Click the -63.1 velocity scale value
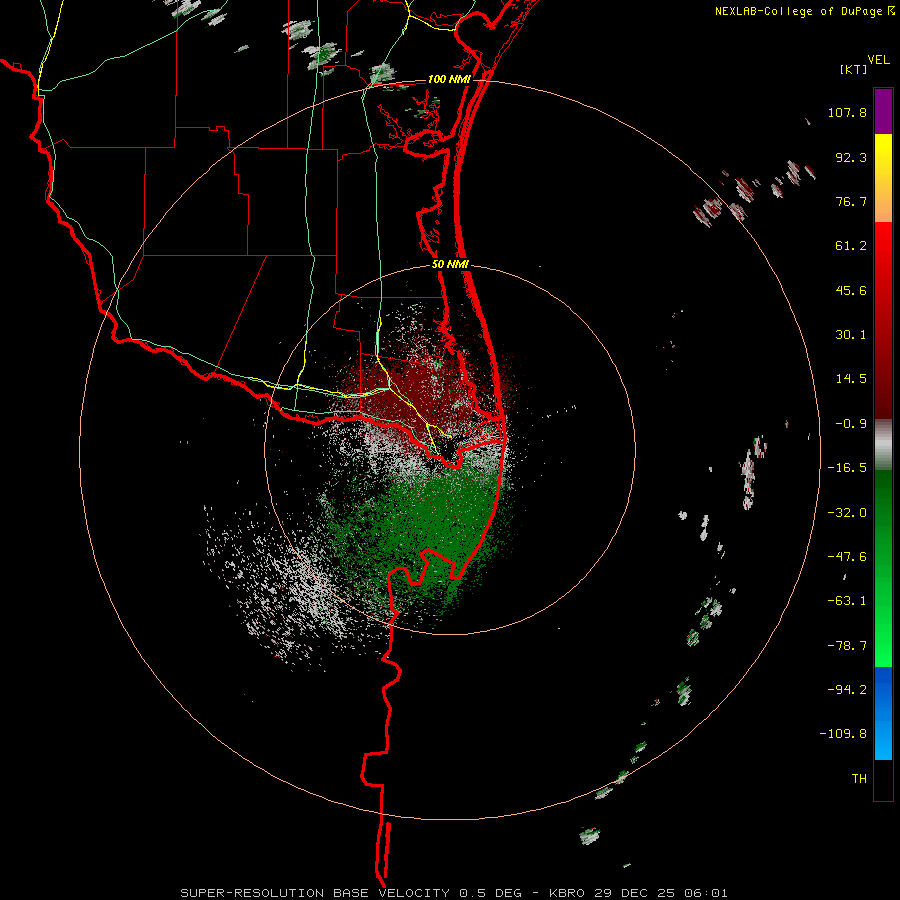 (x=847, y=601)
